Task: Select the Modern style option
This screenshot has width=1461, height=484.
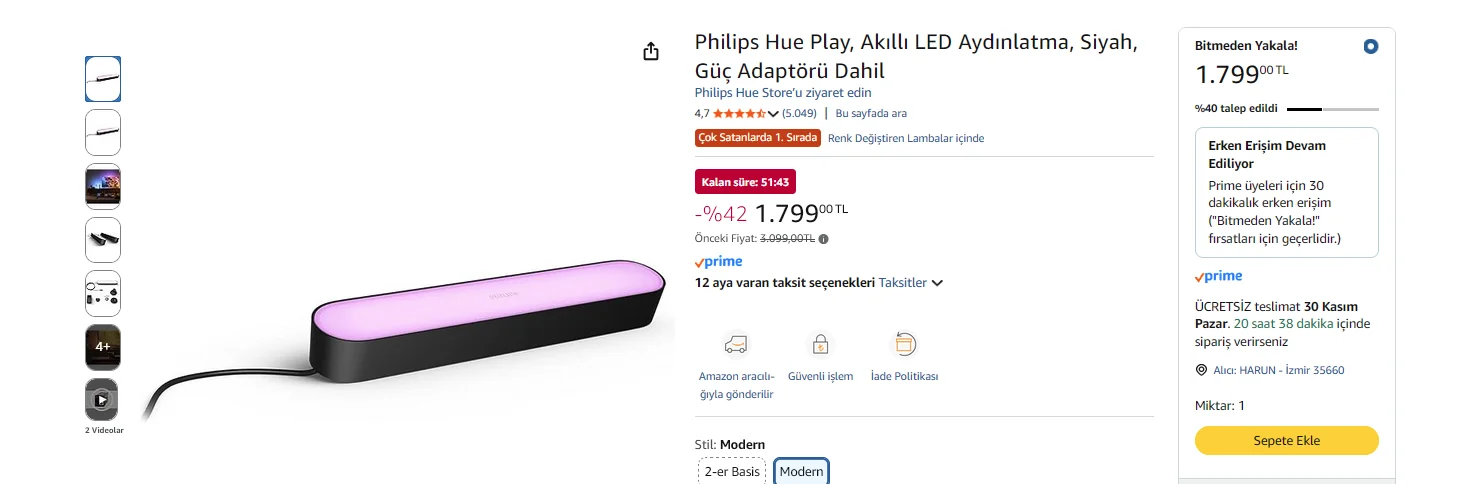Action: [x=801, y=471]
